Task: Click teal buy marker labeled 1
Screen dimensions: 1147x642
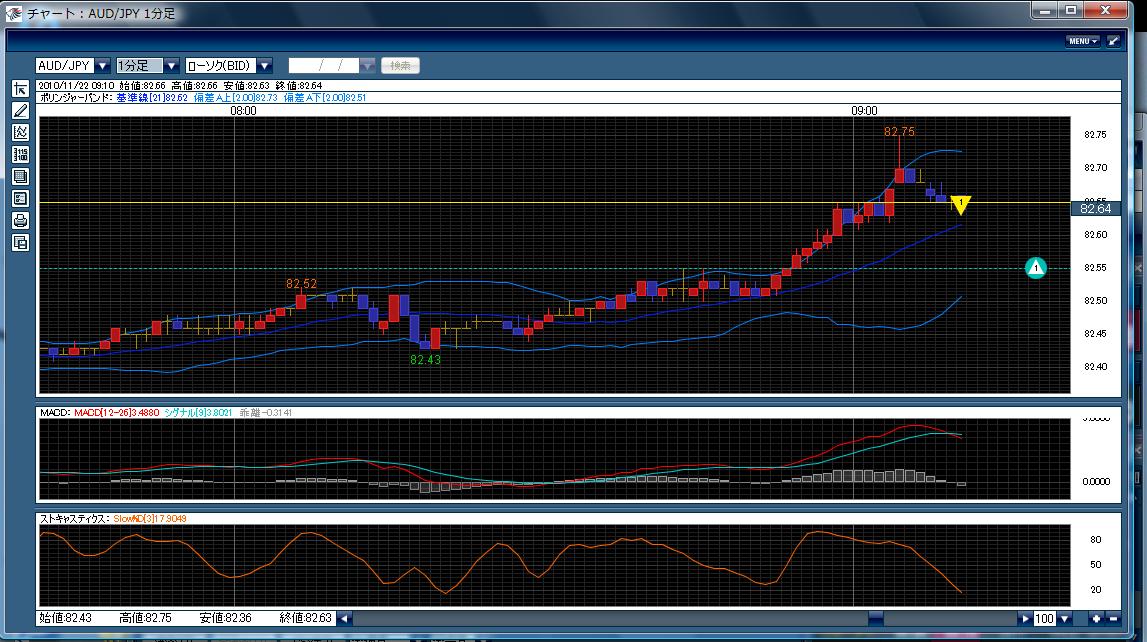Action: 1035,268
